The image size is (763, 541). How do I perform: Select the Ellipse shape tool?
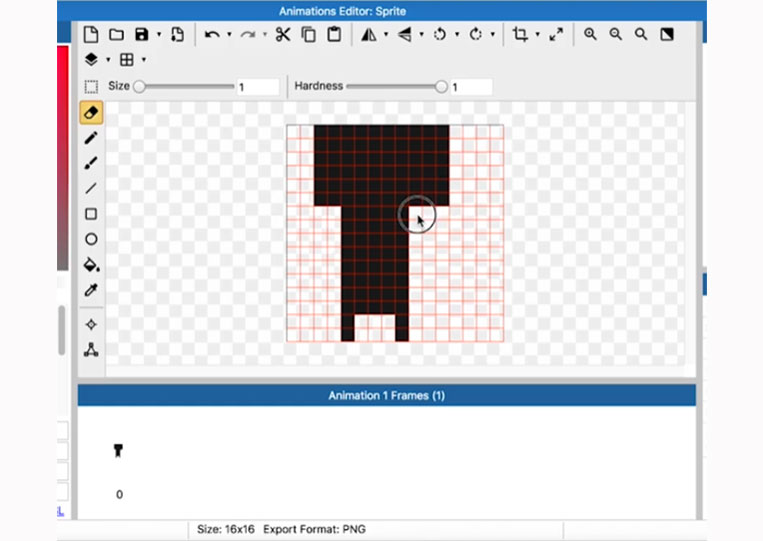point(91,239)
